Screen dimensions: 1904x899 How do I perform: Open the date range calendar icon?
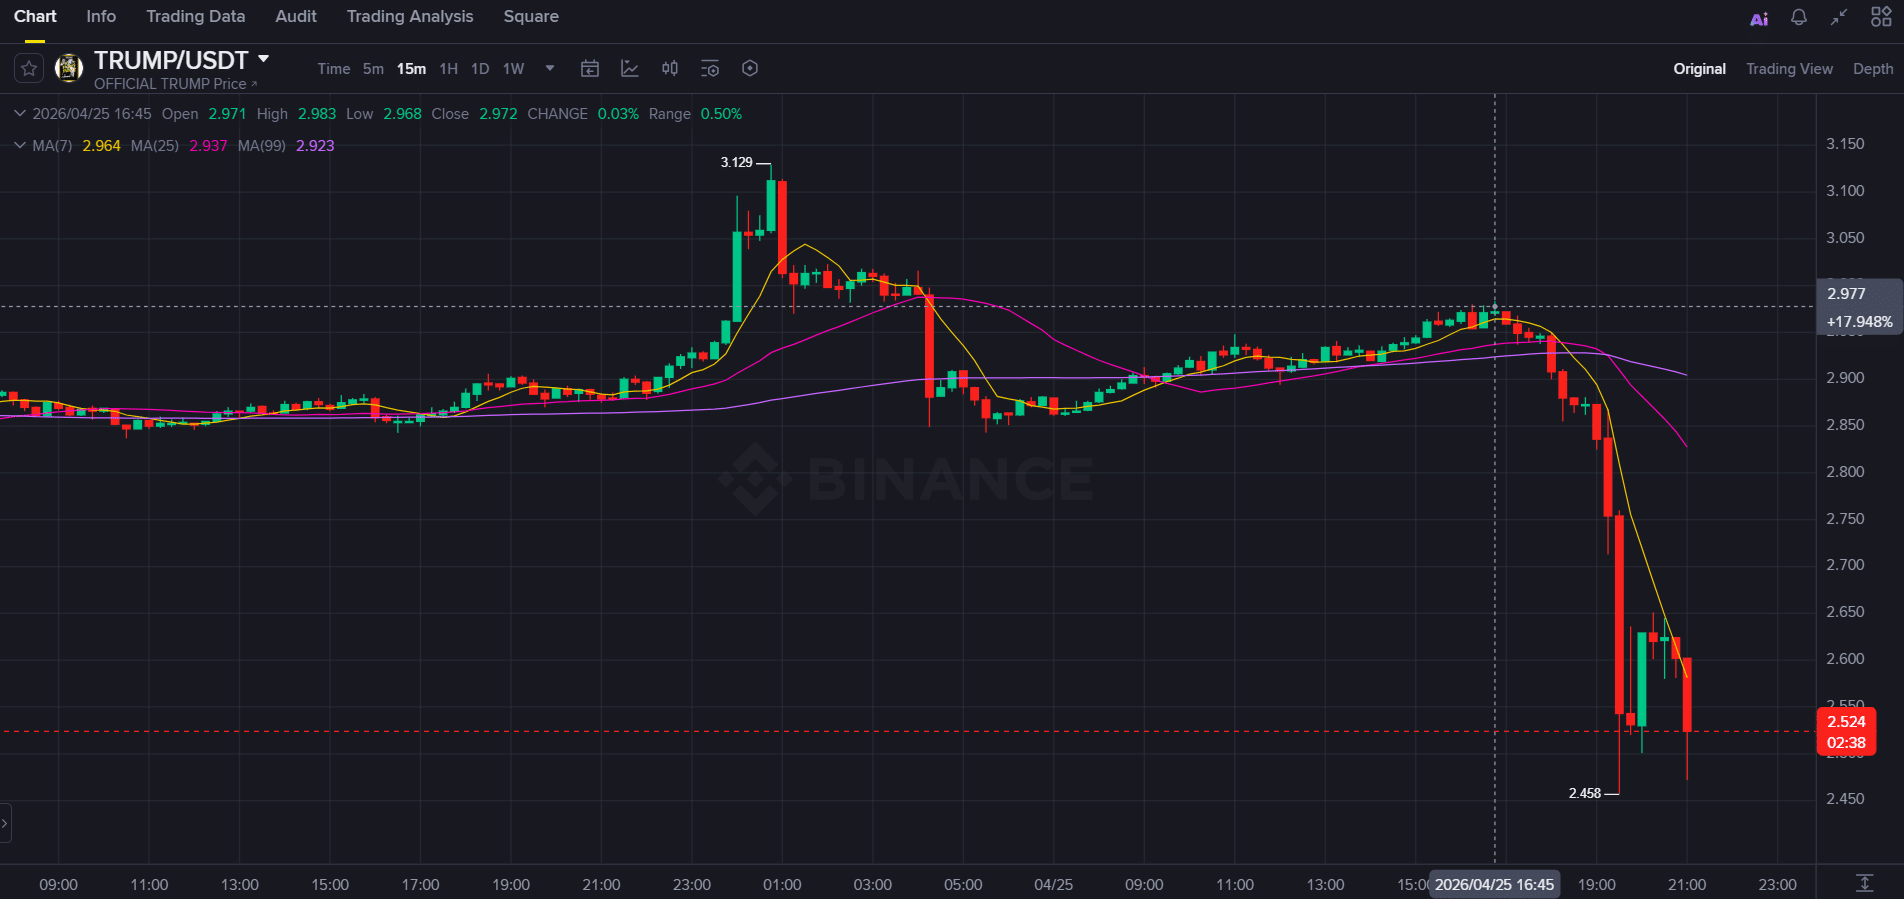(x=590, y=69)
